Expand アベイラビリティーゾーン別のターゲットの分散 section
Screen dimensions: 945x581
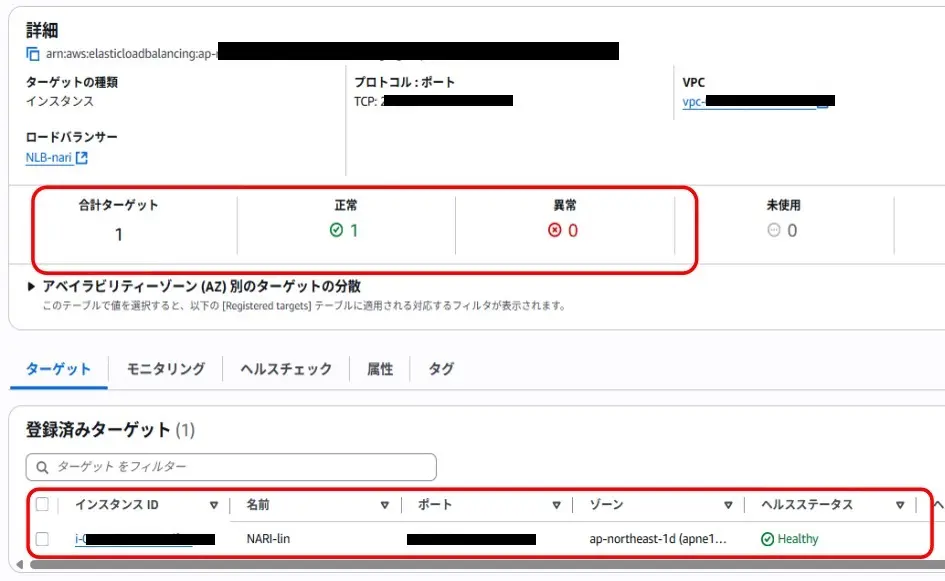[x=27, y=284]
